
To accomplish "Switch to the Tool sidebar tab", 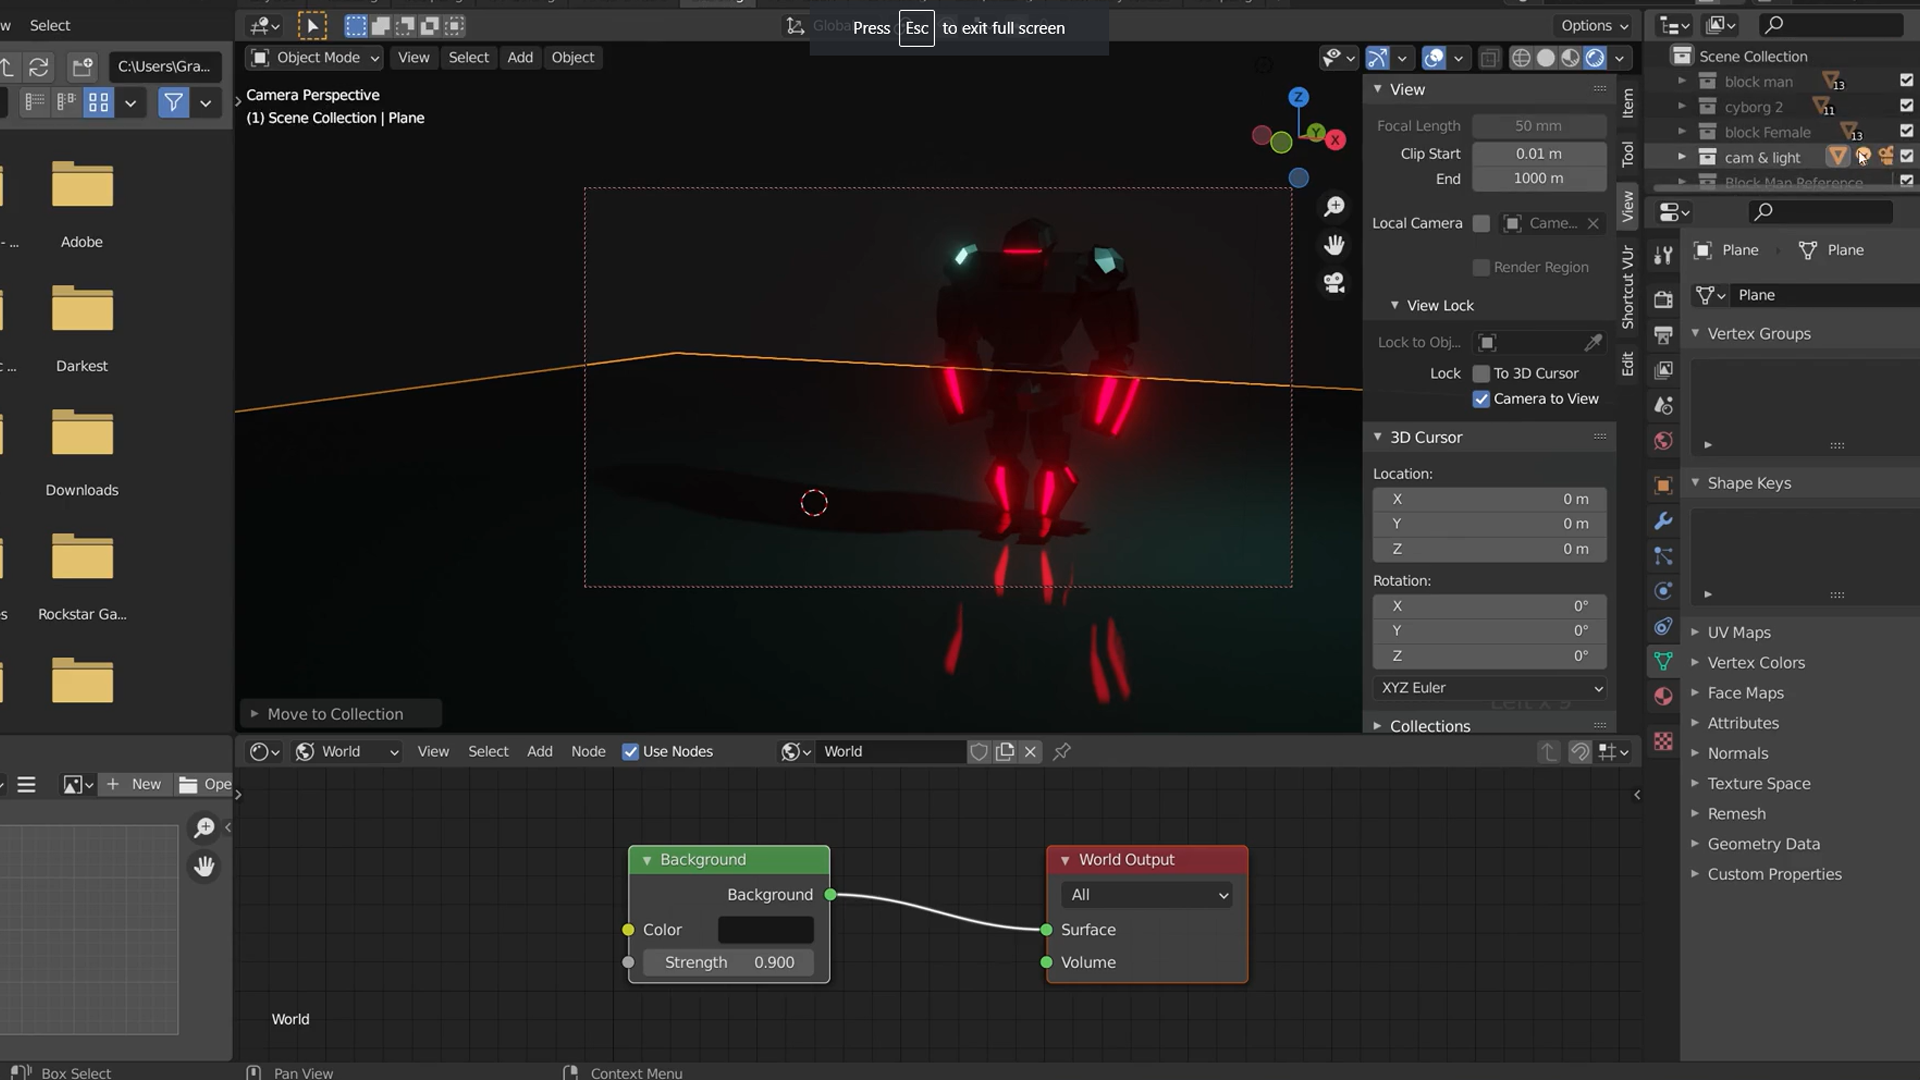I will click(1628, 153).
